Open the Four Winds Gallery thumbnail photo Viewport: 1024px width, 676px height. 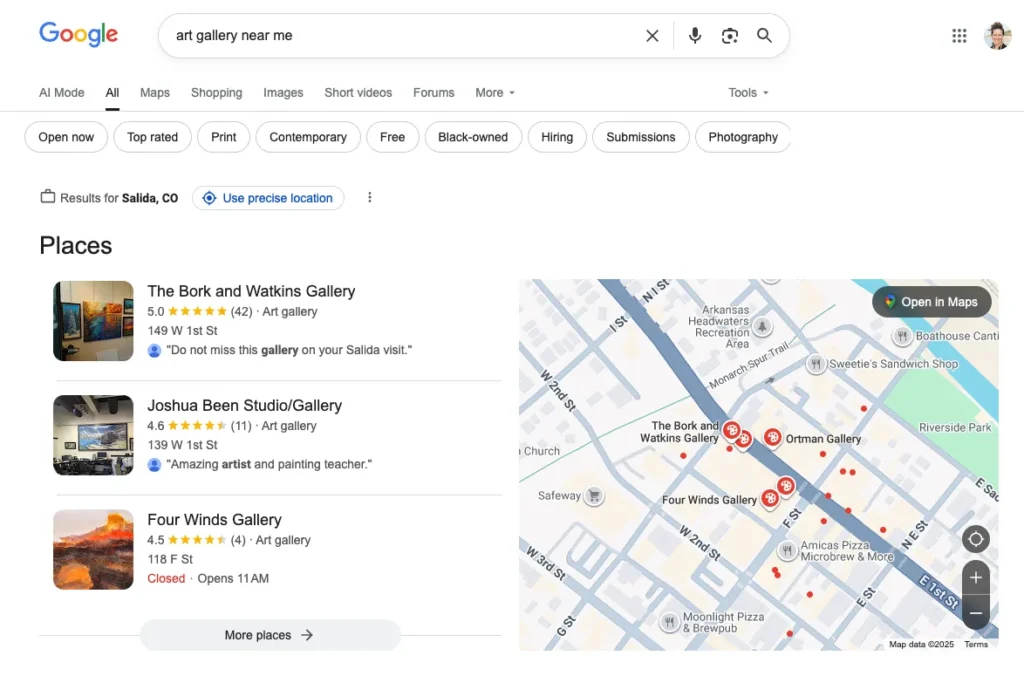(93, 549)
